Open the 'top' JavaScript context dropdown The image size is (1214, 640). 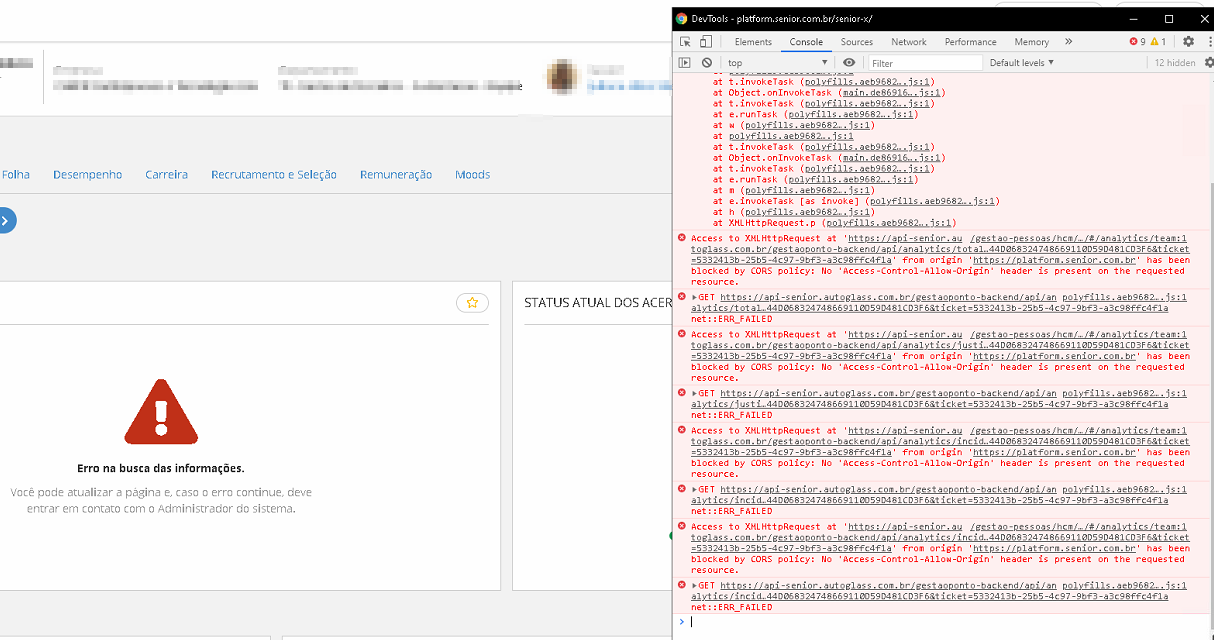click(778, 63)
